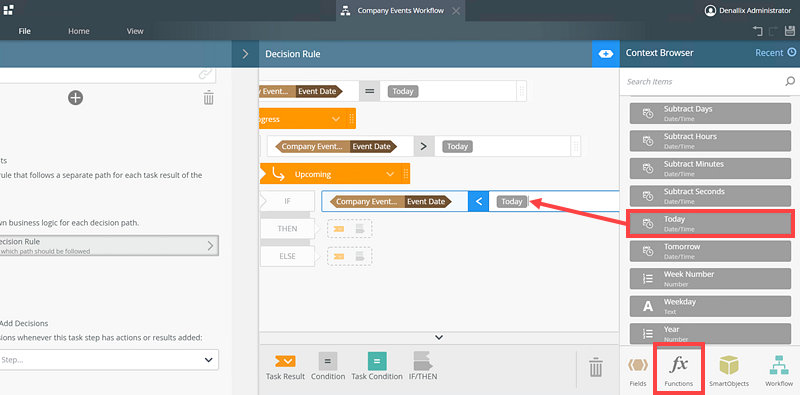Image resolution: width=800 pixels, height=395 pixels.
Task: Select the Subtract Days function
Action: click(710, 113)
